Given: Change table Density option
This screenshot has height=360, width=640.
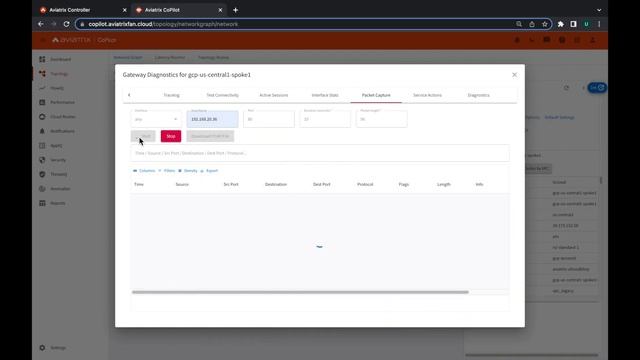Looking at the screenshot, I should pos(188,171).
